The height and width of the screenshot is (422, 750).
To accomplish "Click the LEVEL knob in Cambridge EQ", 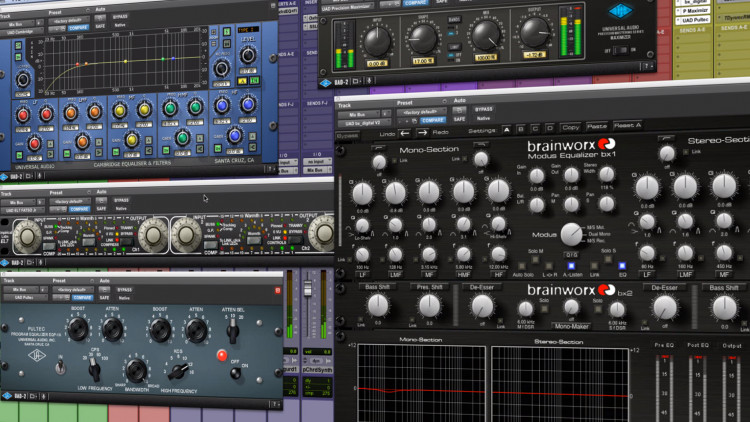I will coord(247,56).
